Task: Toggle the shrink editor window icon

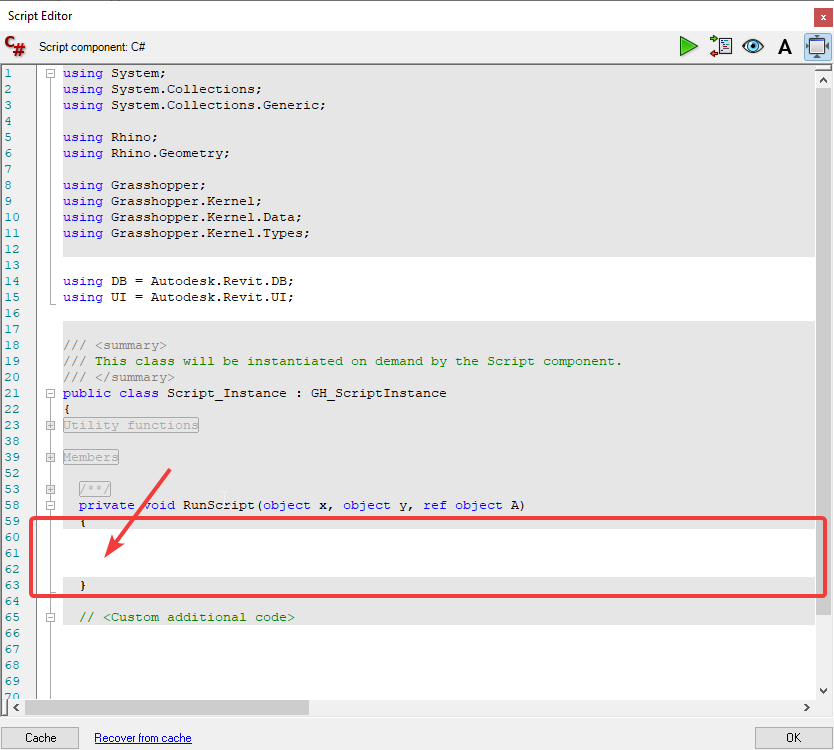Action: [817, 46]
